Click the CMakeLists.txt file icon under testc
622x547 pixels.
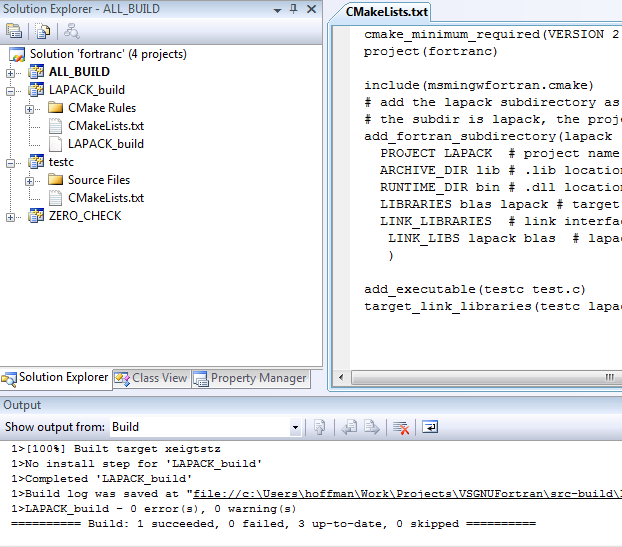point(55,198)
